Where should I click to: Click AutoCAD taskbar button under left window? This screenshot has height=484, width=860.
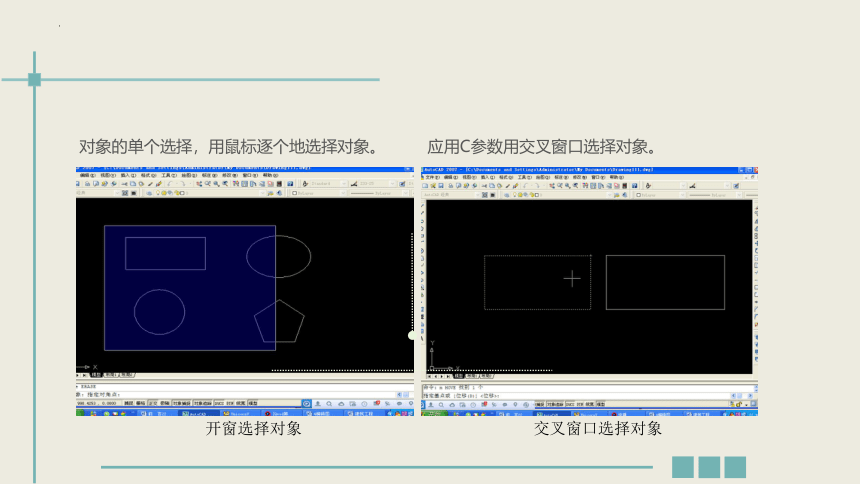click(198, 413)
